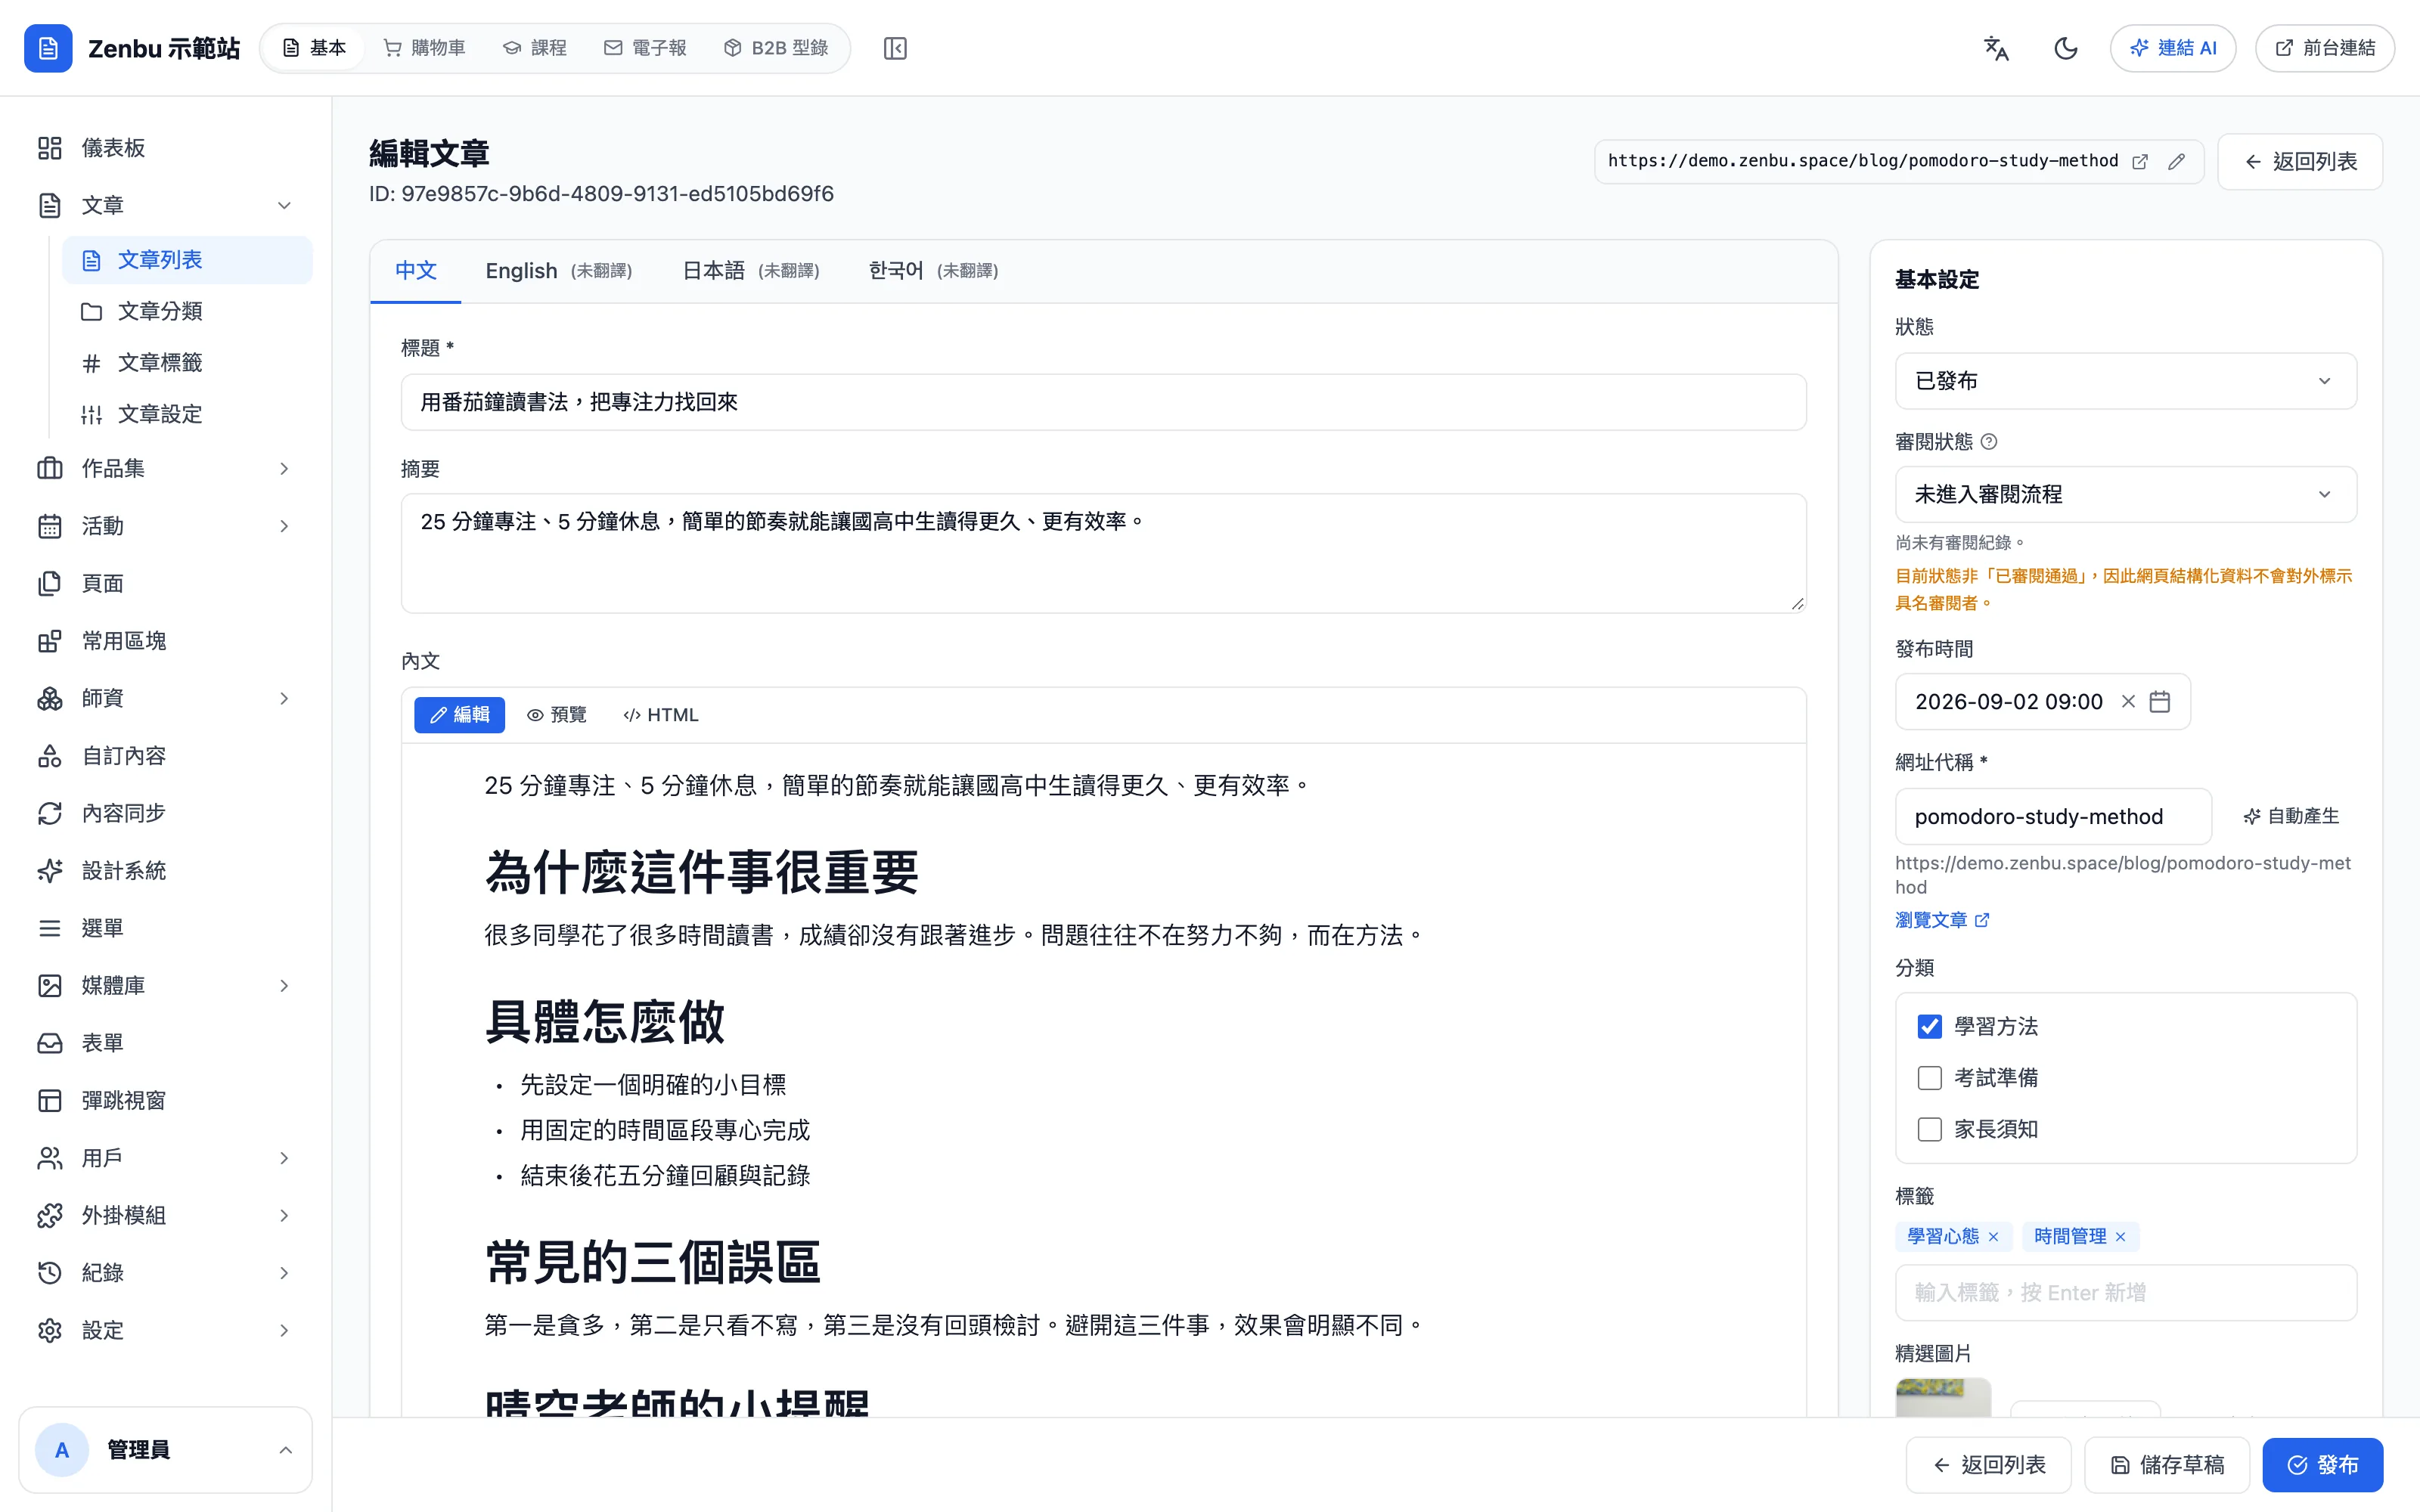Viewport: 2420px width, 1512px height.
Task: Select the B2B 型錄 top tab
Action: click(776, 48)
